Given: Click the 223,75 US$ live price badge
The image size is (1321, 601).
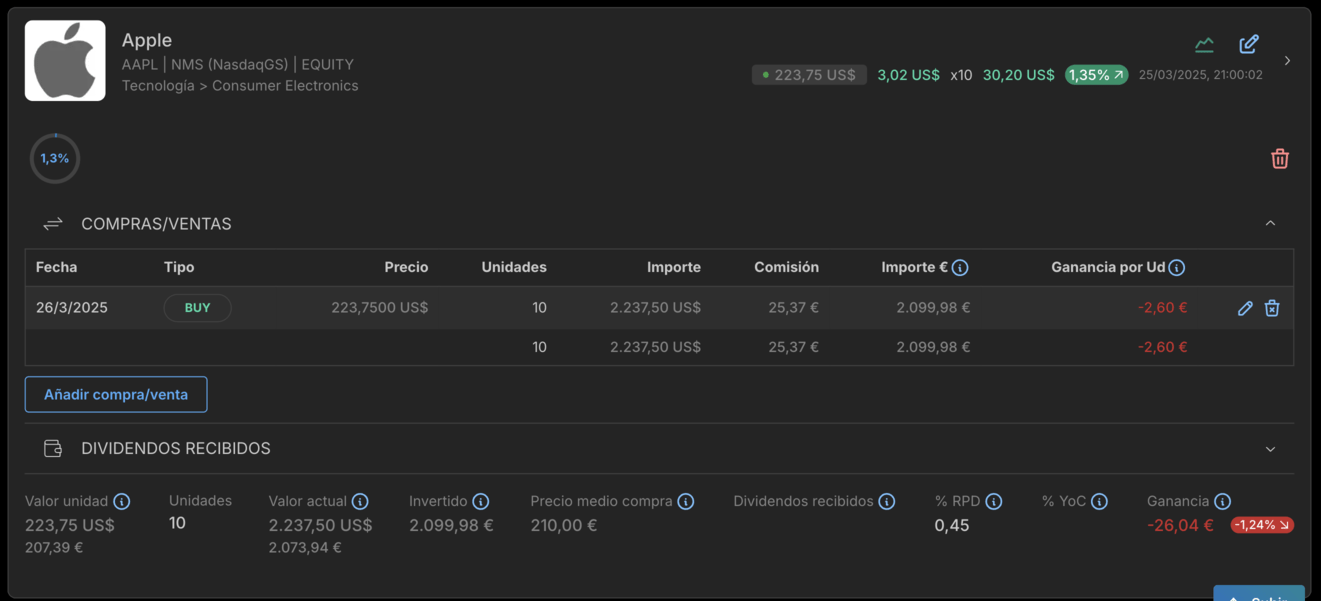Looking at the screenshot, I should coord(809,75).
